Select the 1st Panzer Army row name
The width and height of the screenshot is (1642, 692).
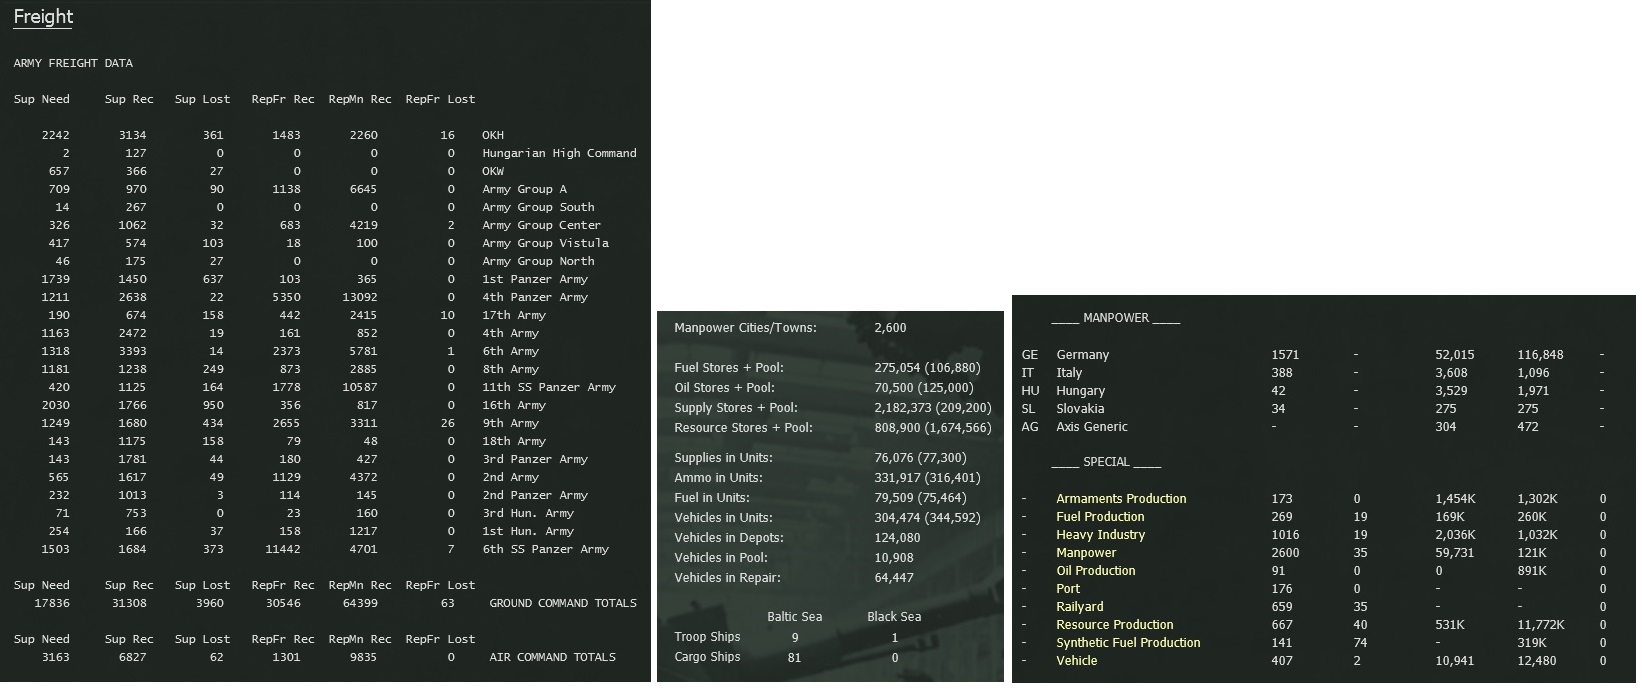tap(535, 279)
